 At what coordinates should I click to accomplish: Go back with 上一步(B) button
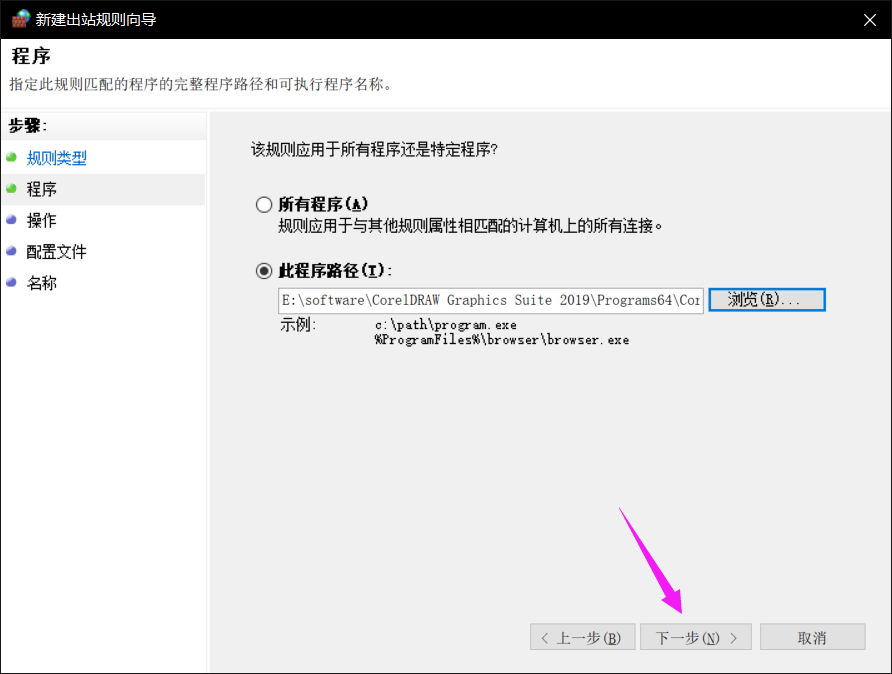[x=582, y=637]
